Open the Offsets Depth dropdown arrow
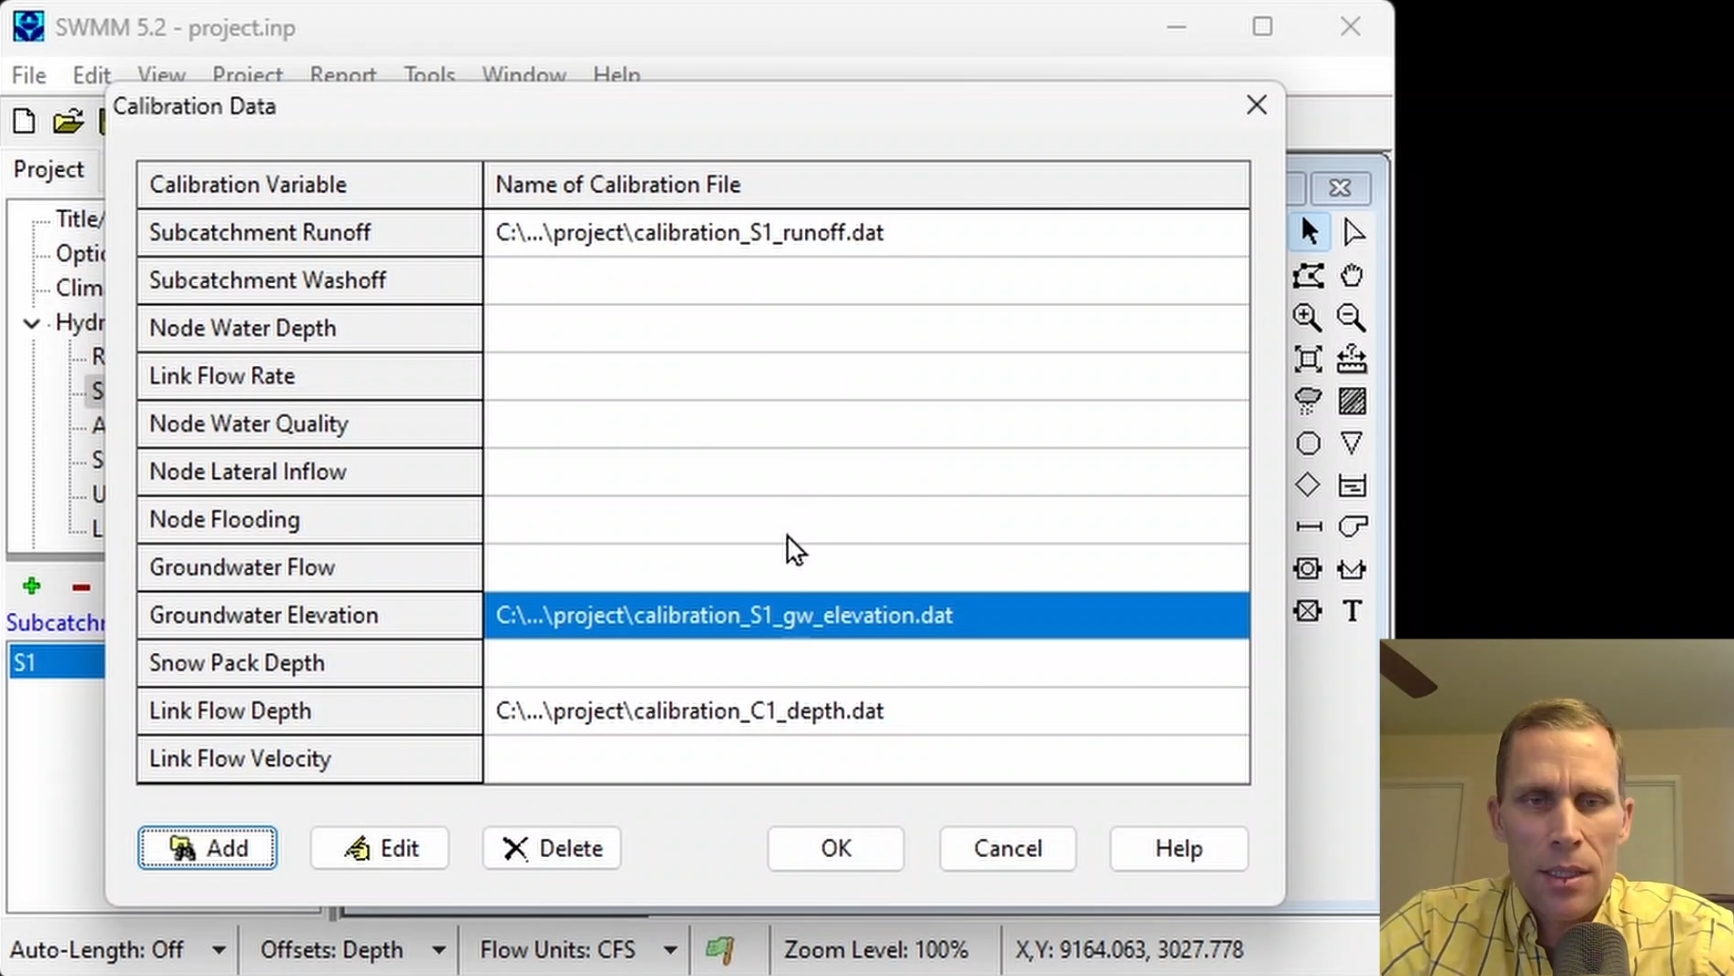 [x=438, y=950]
